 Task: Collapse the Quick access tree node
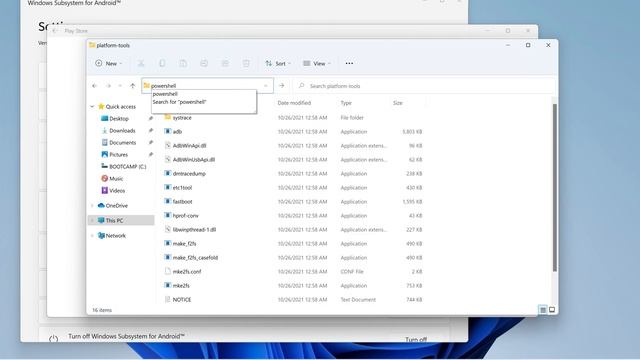click(x=92, y=107)
